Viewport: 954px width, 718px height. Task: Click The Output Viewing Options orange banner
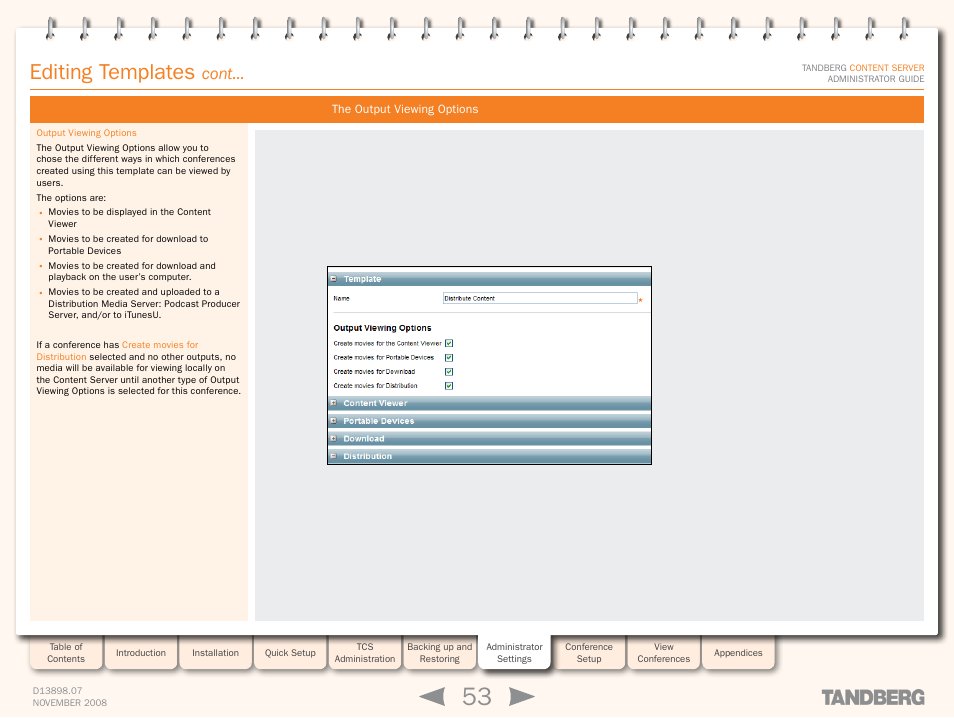click(x=477, y=109)
